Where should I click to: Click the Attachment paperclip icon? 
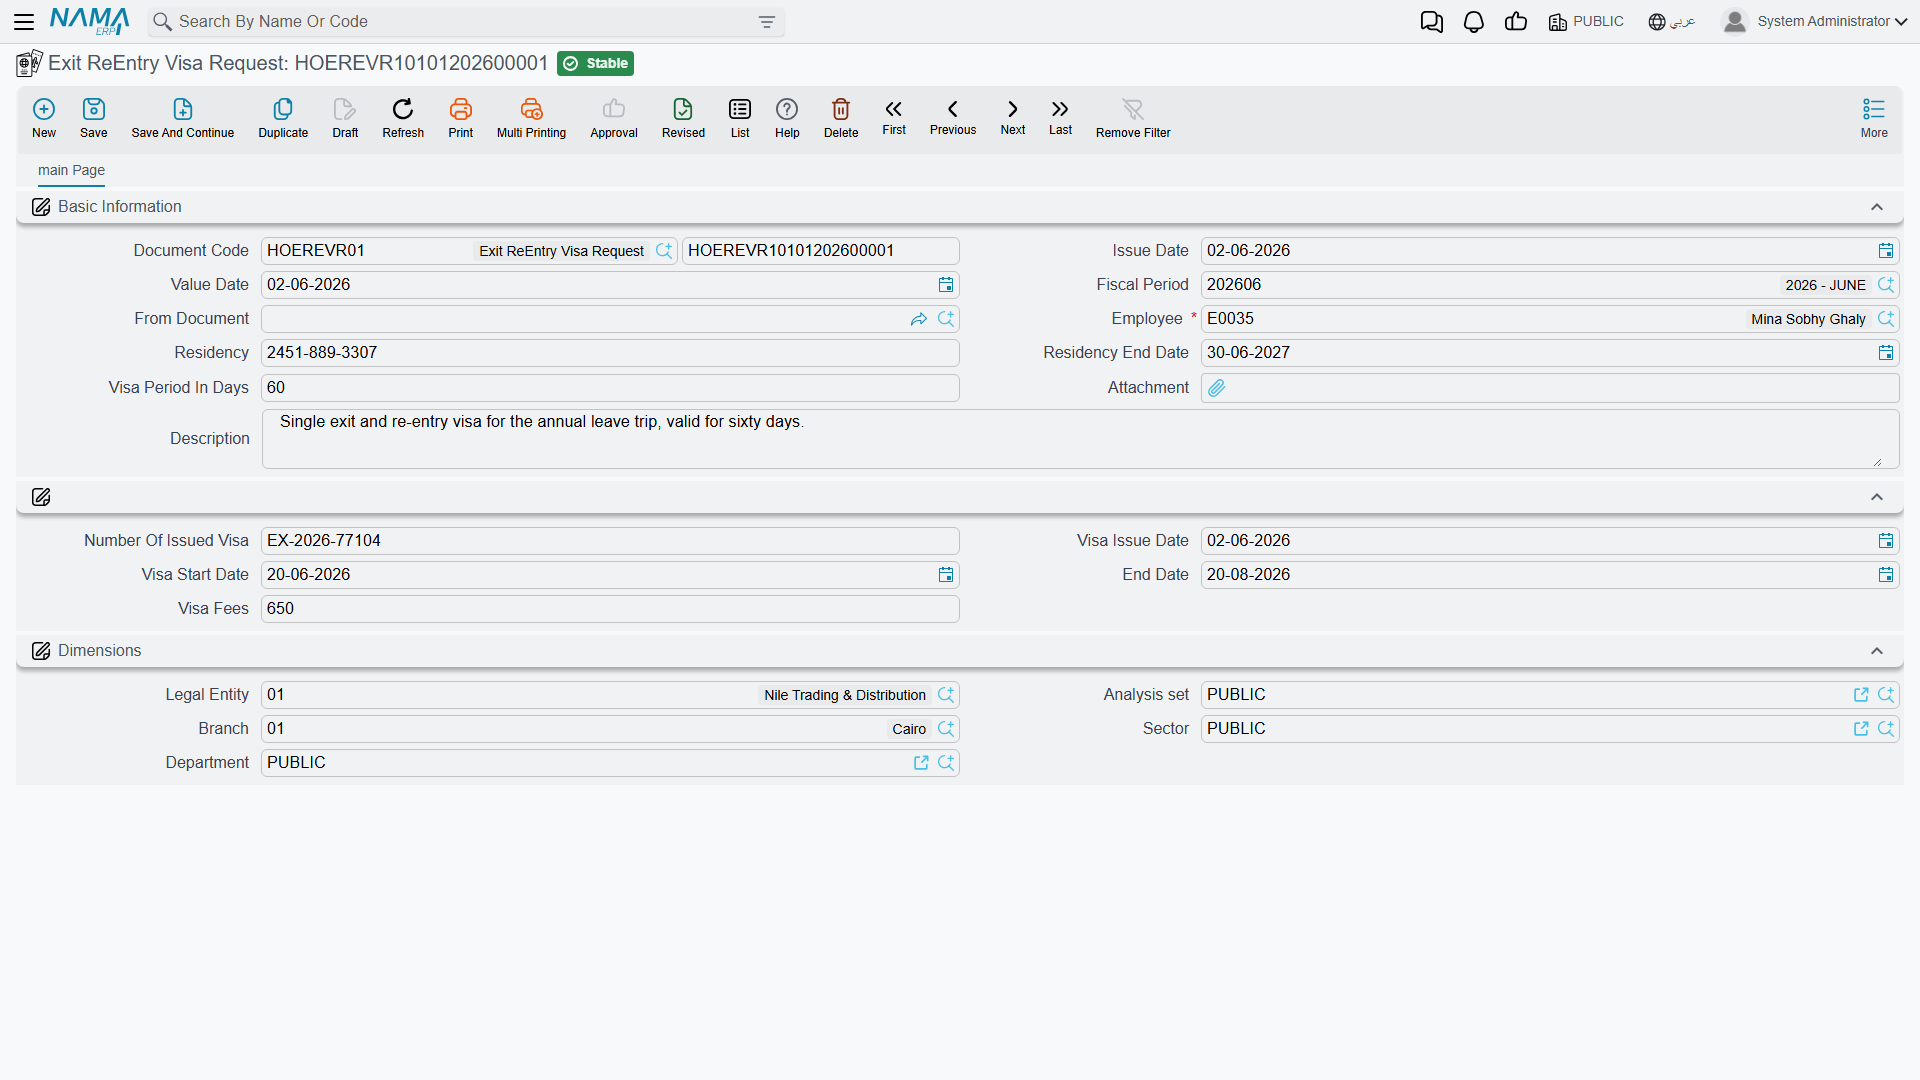coord(1216,388)
